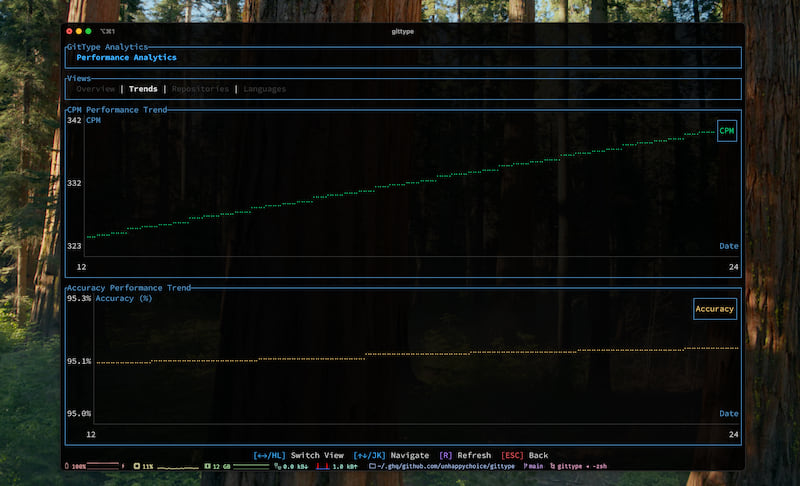800x486 pixels.
Task: Click the CPM legend box
Action: 726,131
